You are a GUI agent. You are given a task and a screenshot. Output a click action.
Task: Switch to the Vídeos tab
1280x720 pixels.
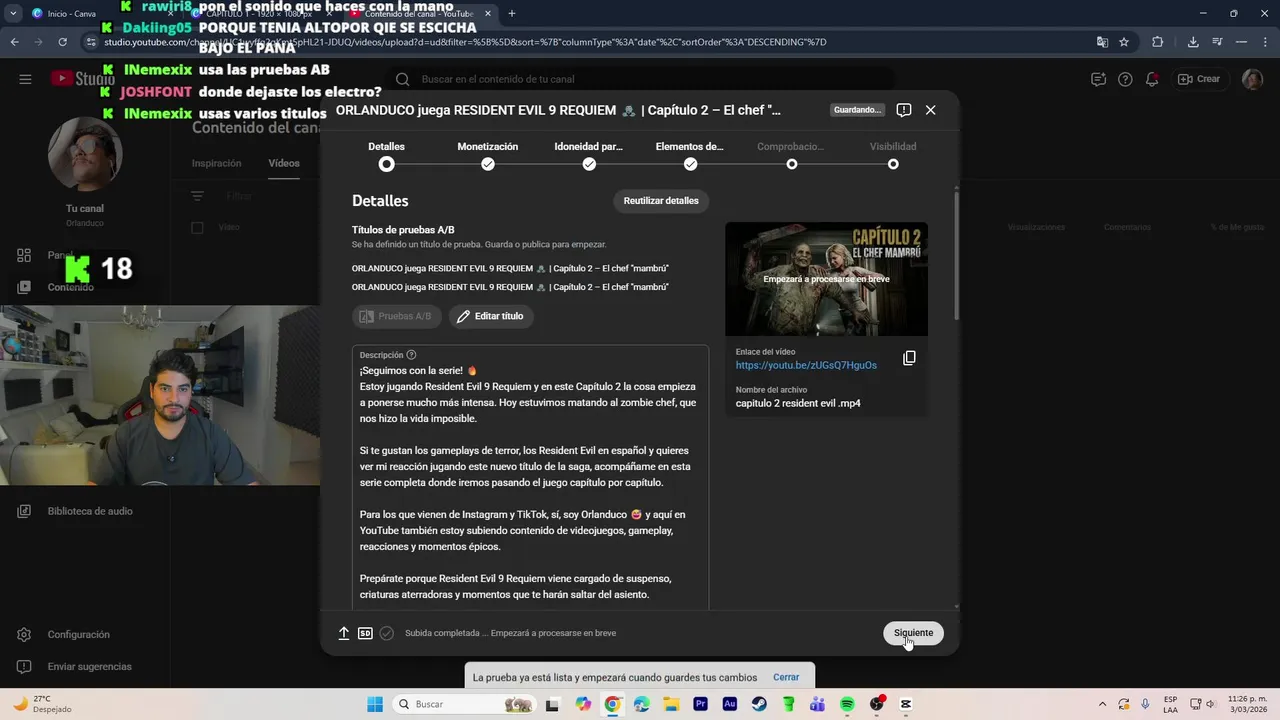tap(284, 163)
